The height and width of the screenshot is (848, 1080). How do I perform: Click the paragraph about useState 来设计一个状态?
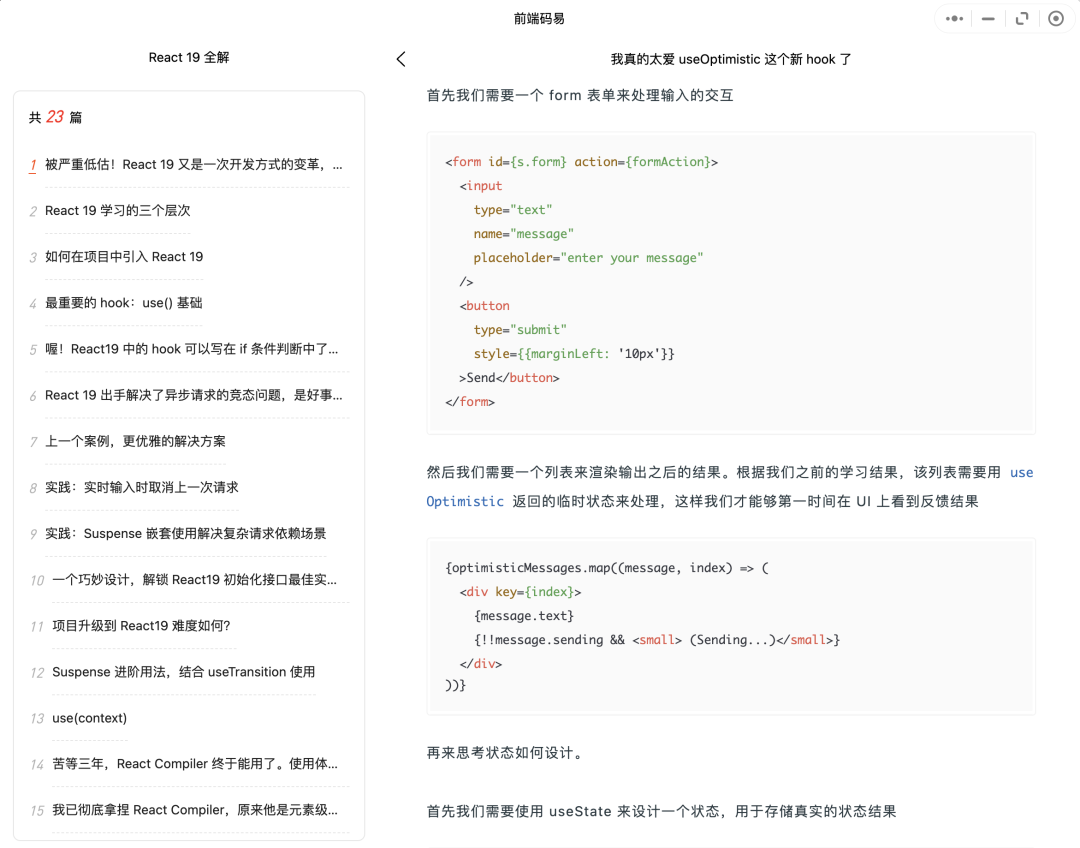[x=661, y=811]
